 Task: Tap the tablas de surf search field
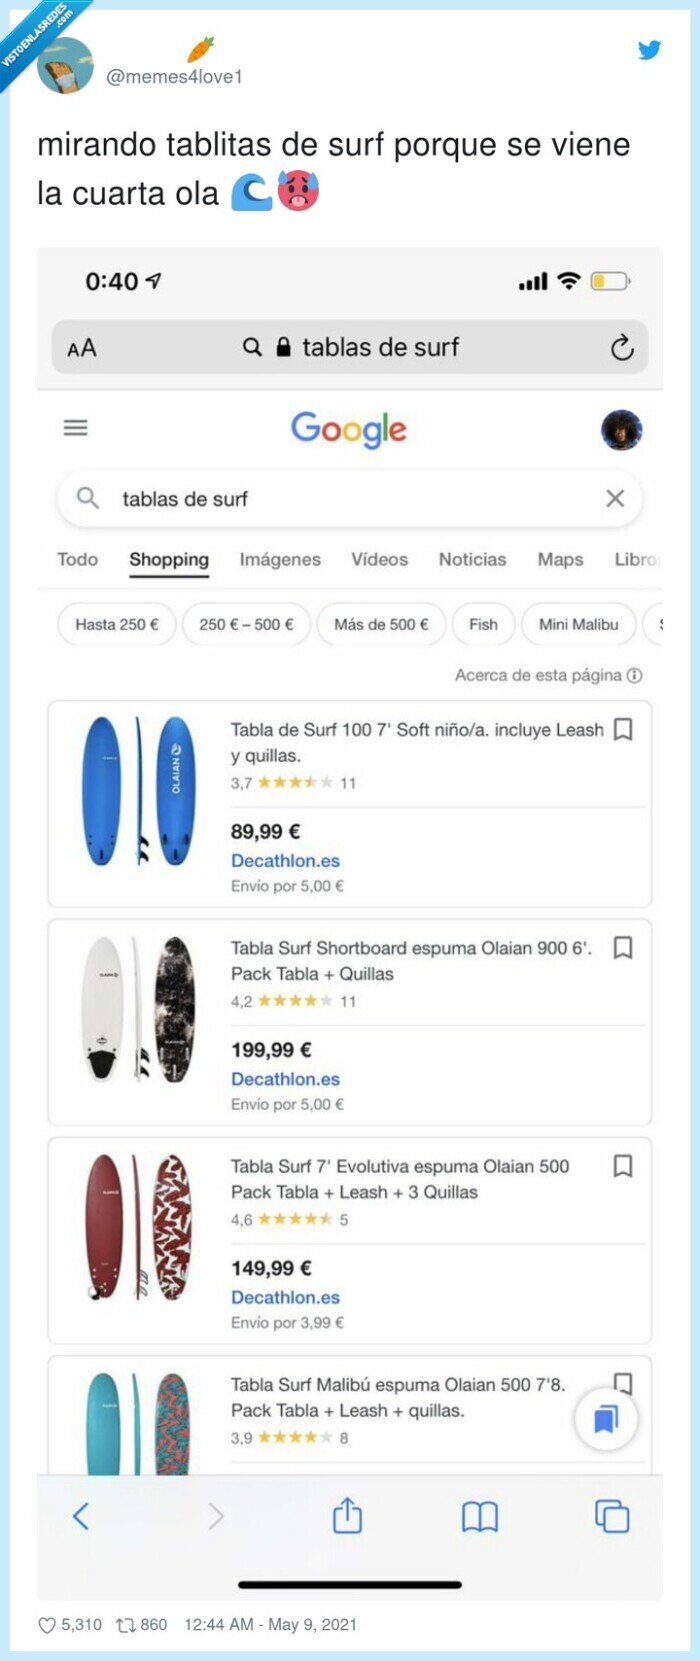[300, 498]
